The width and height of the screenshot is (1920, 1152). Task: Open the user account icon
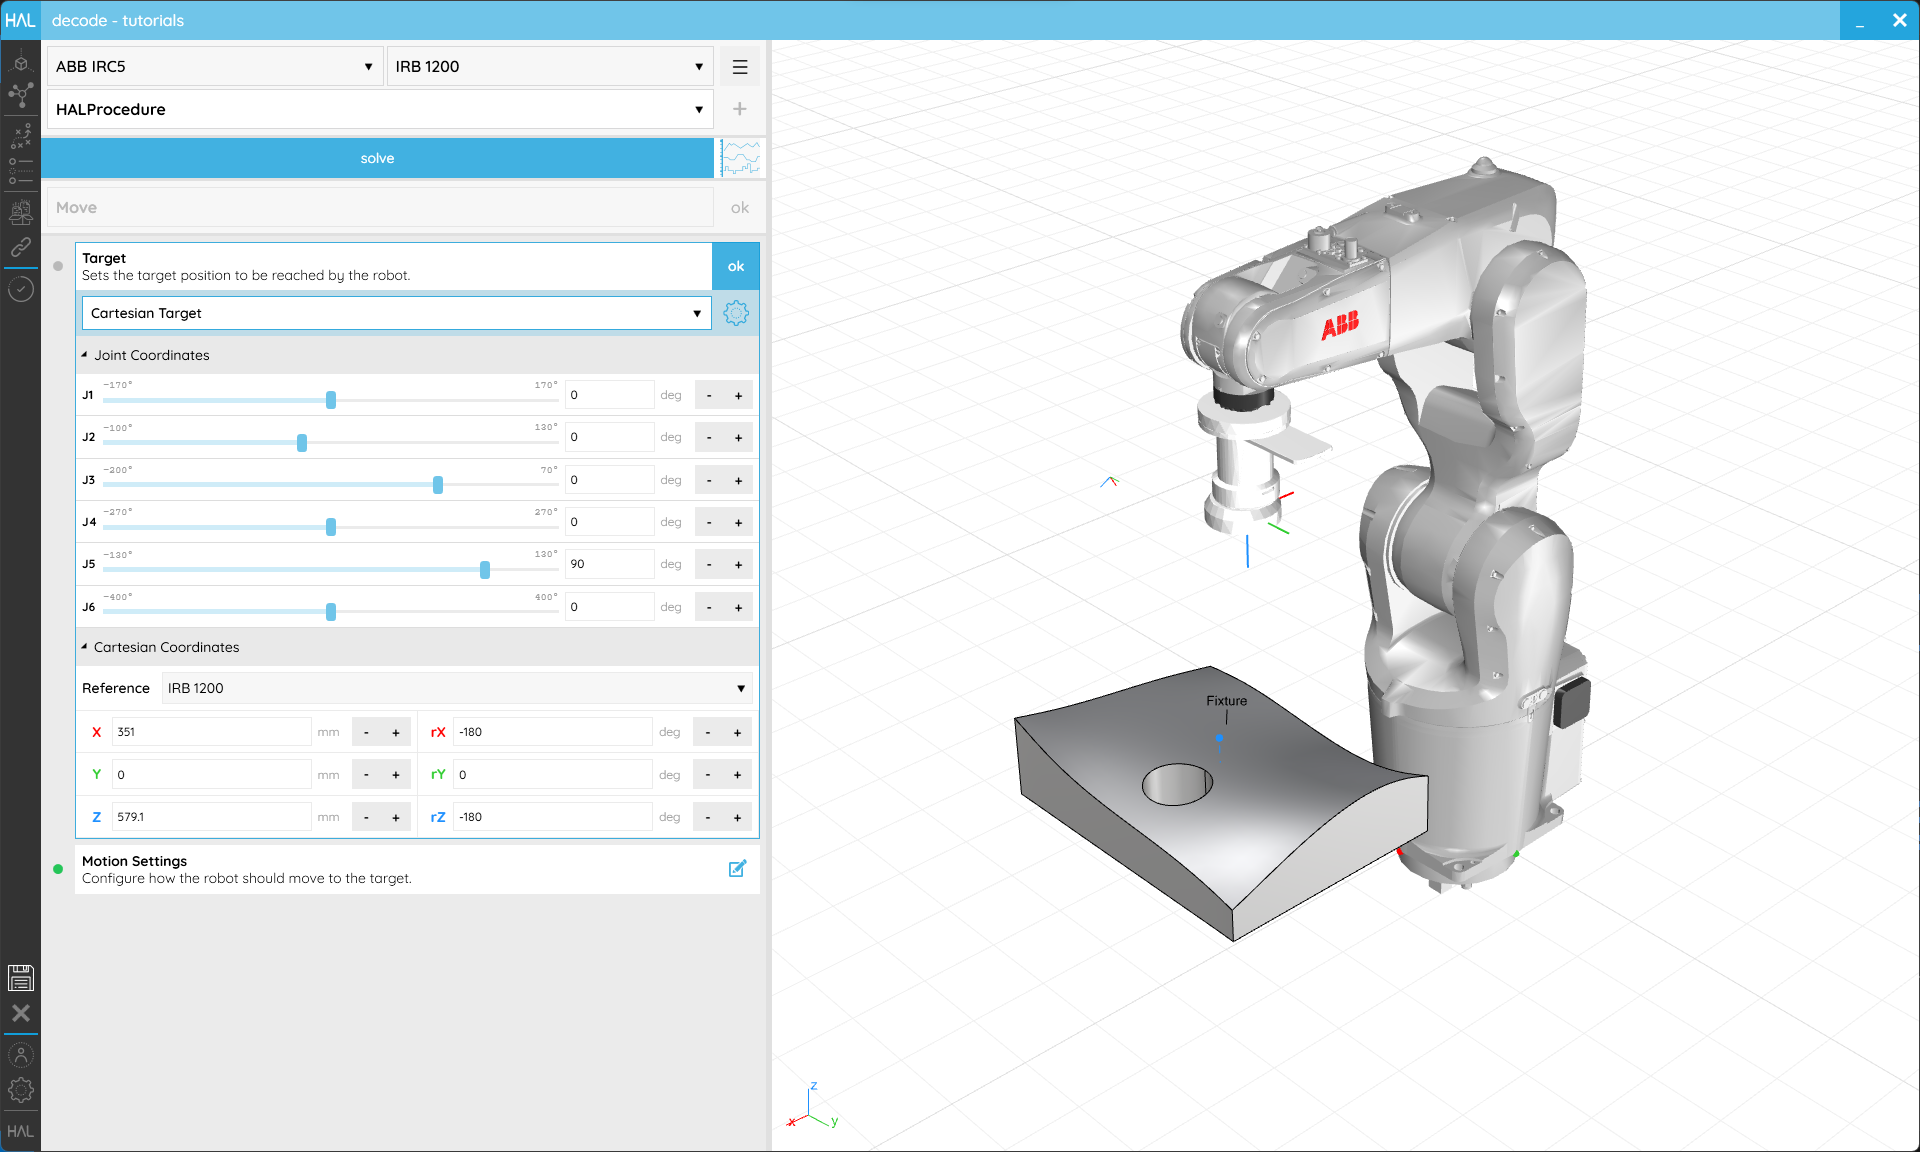[20, 1055]
